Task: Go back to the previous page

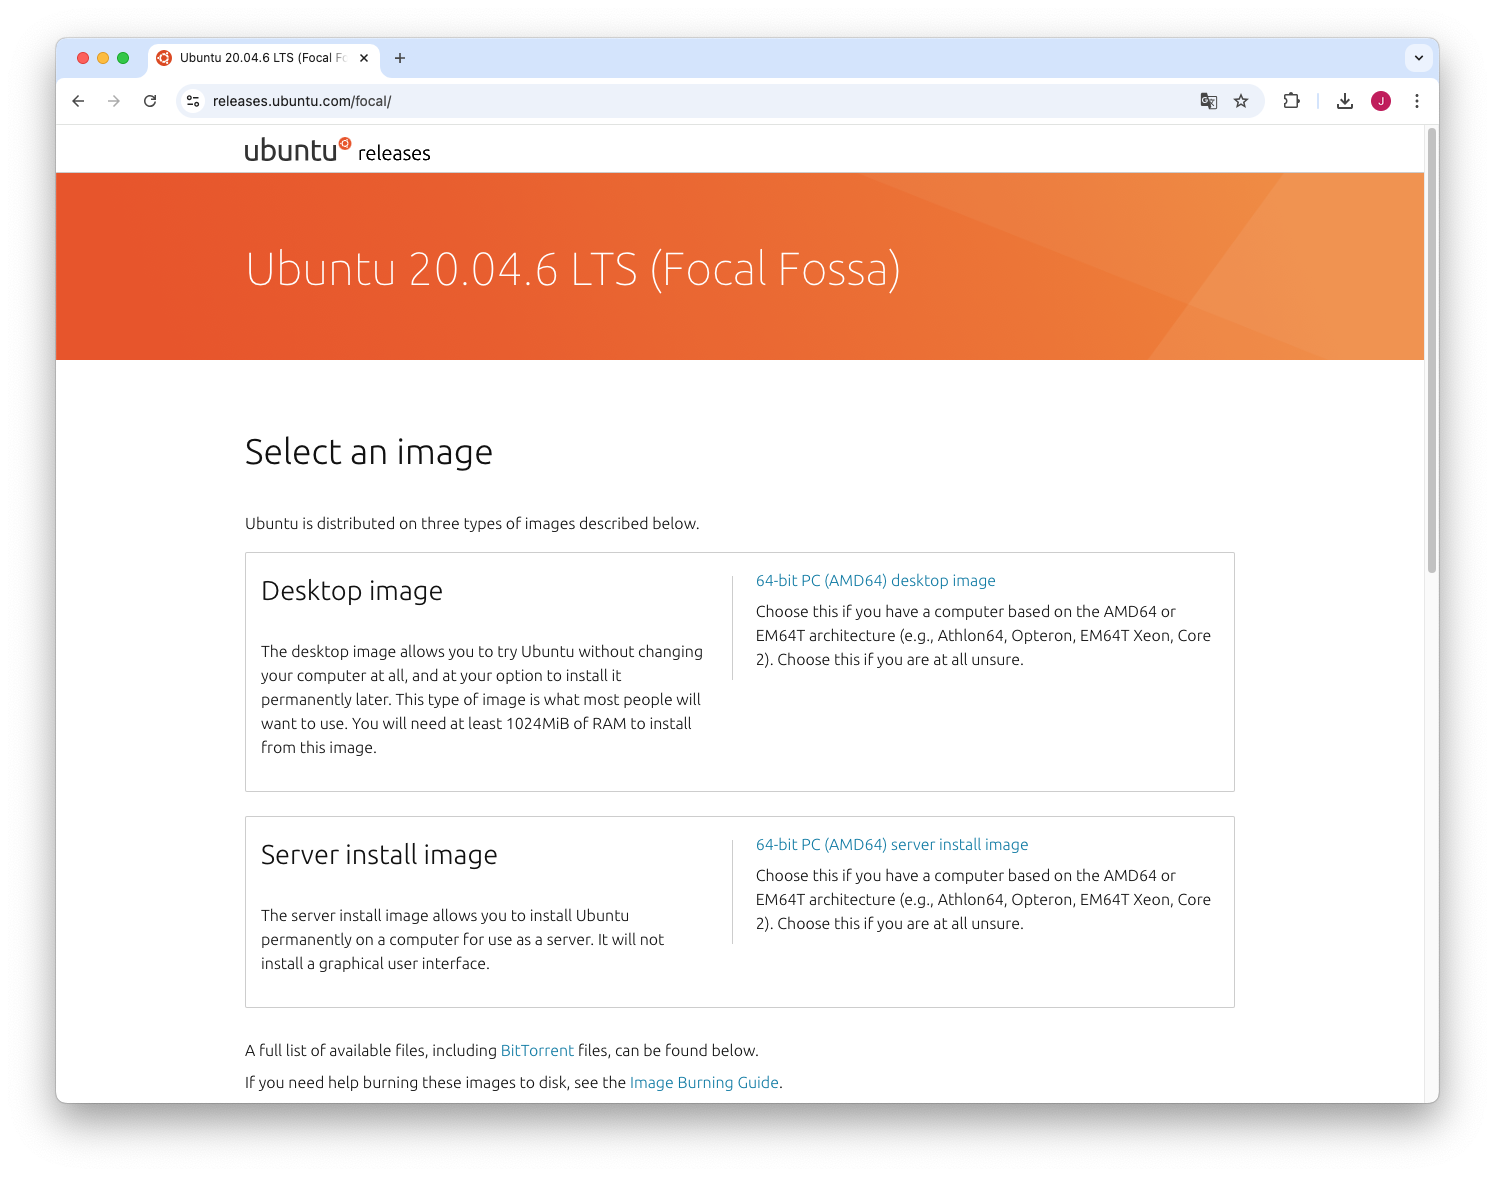Action: point(78,101)
